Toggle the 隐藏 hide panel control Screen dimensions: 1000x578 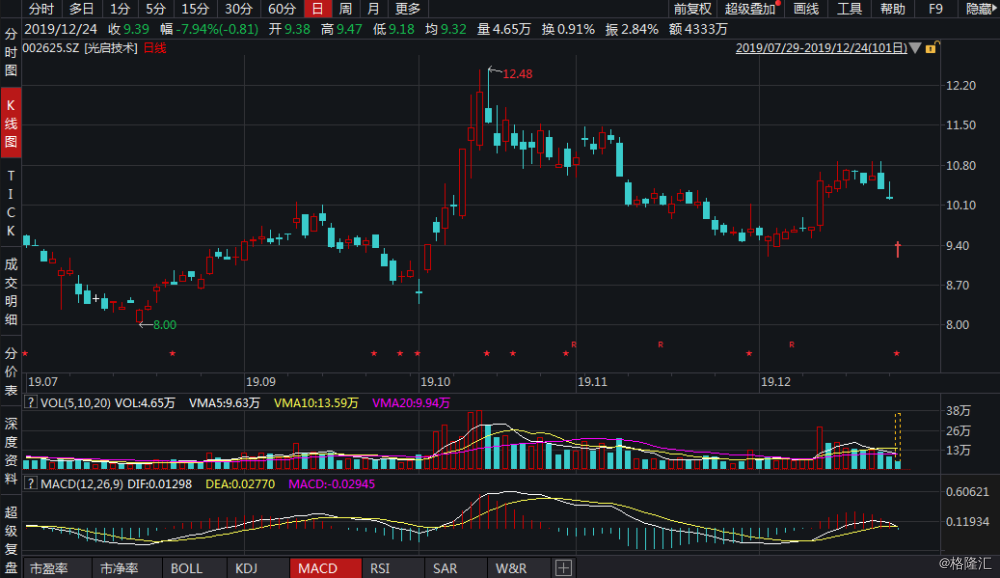click(x=979, y=9)
